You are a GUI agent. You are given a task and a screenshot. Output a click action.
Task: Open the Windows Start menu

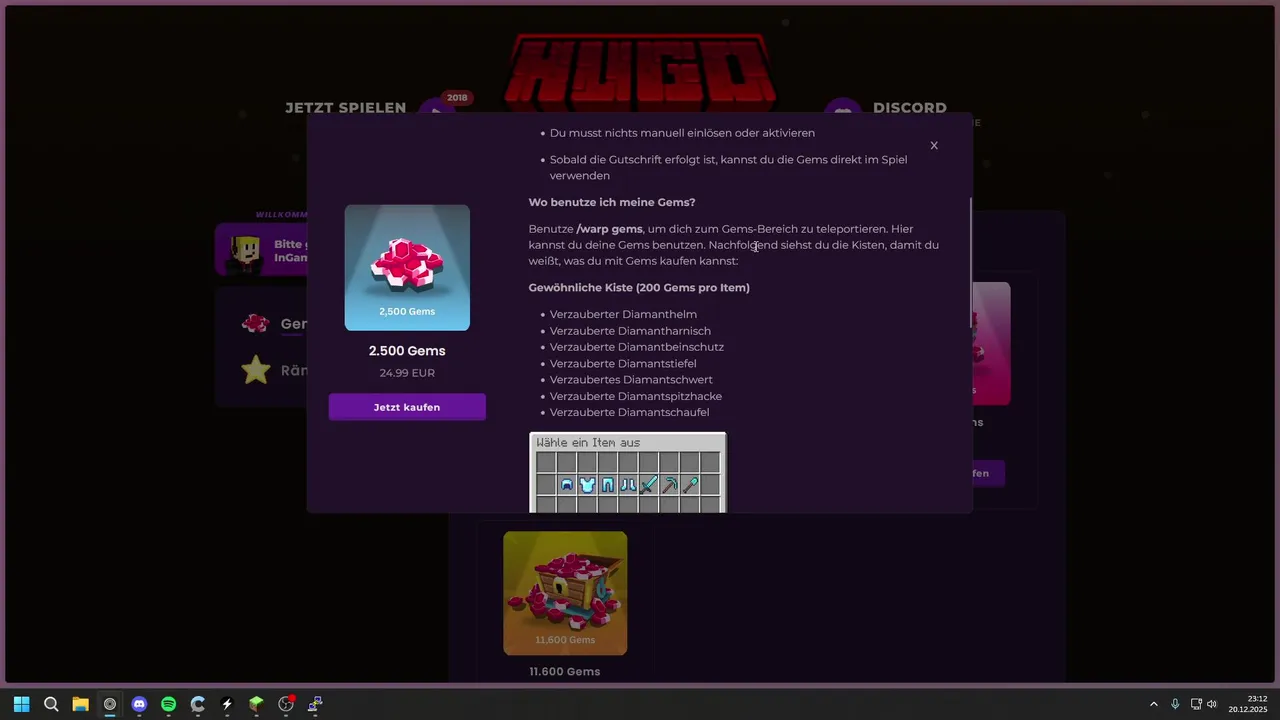tap(22, 704)
